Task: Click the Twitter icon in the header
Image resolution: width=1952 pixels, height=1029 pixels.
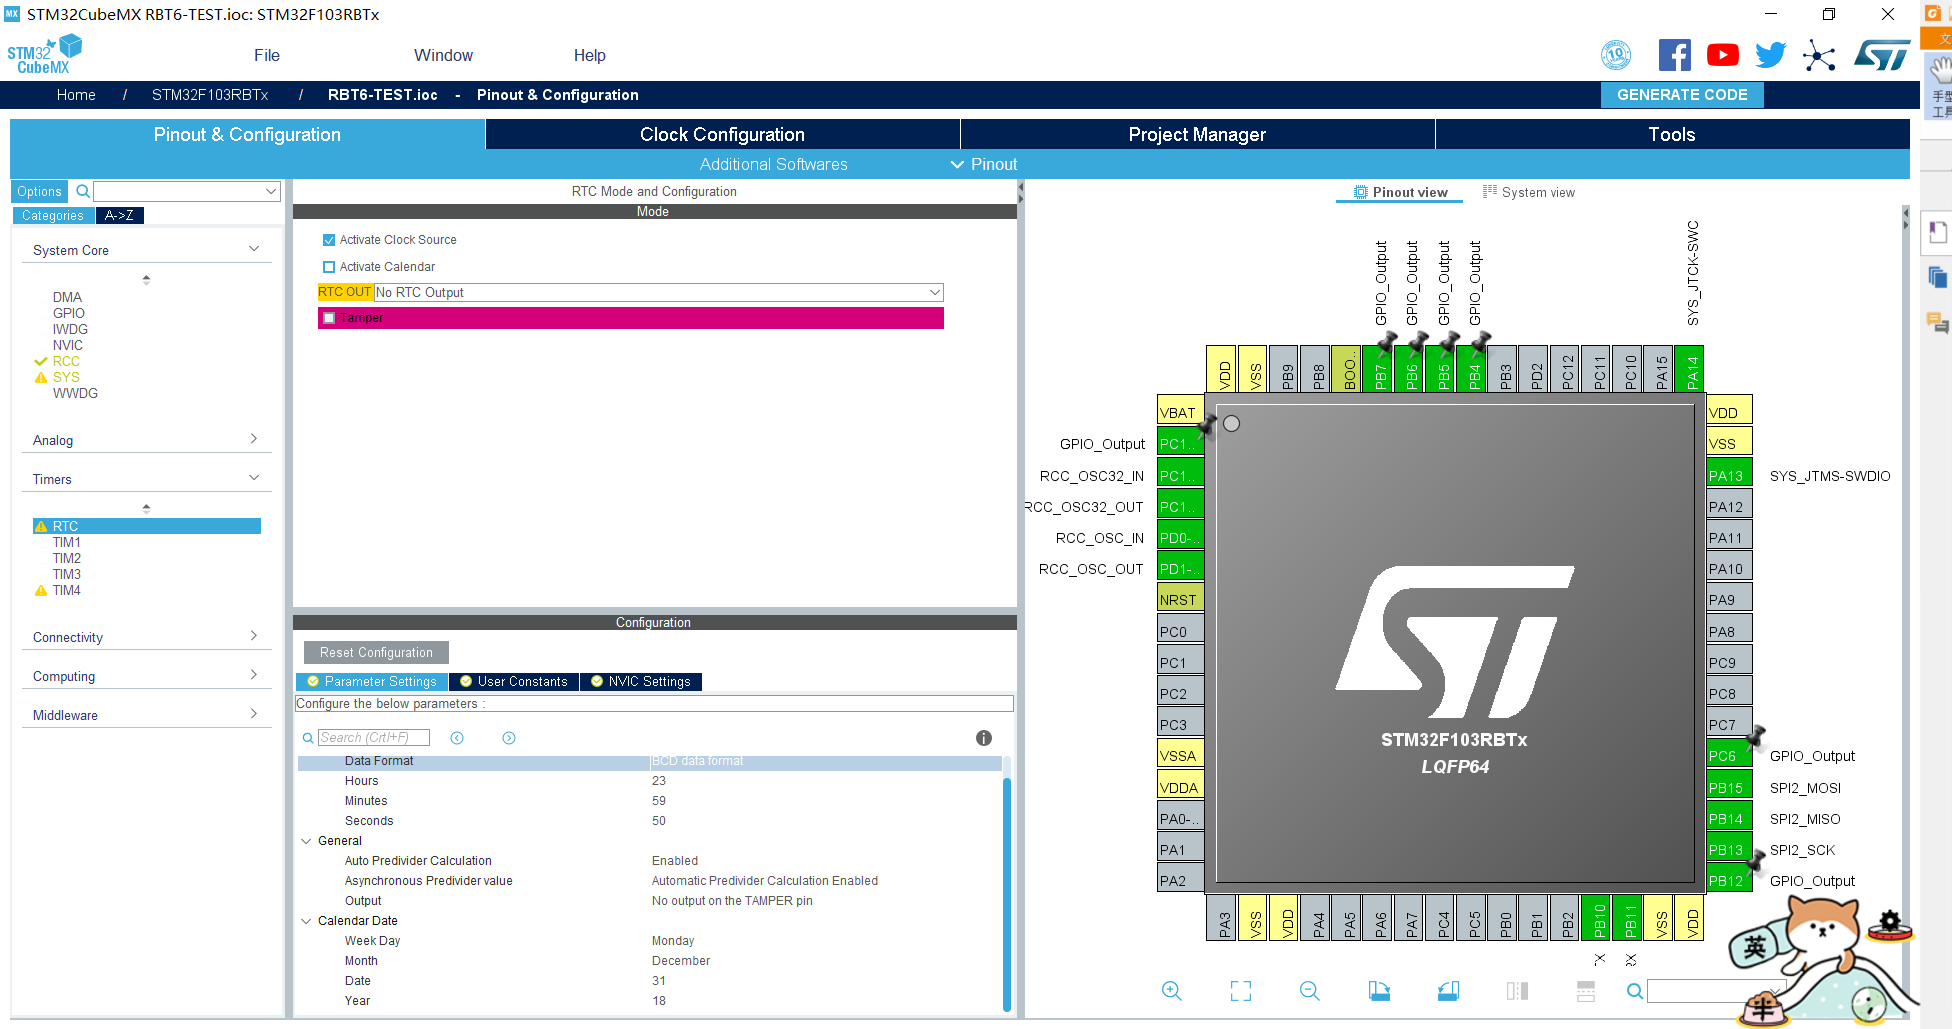Action: [1770, 55]
